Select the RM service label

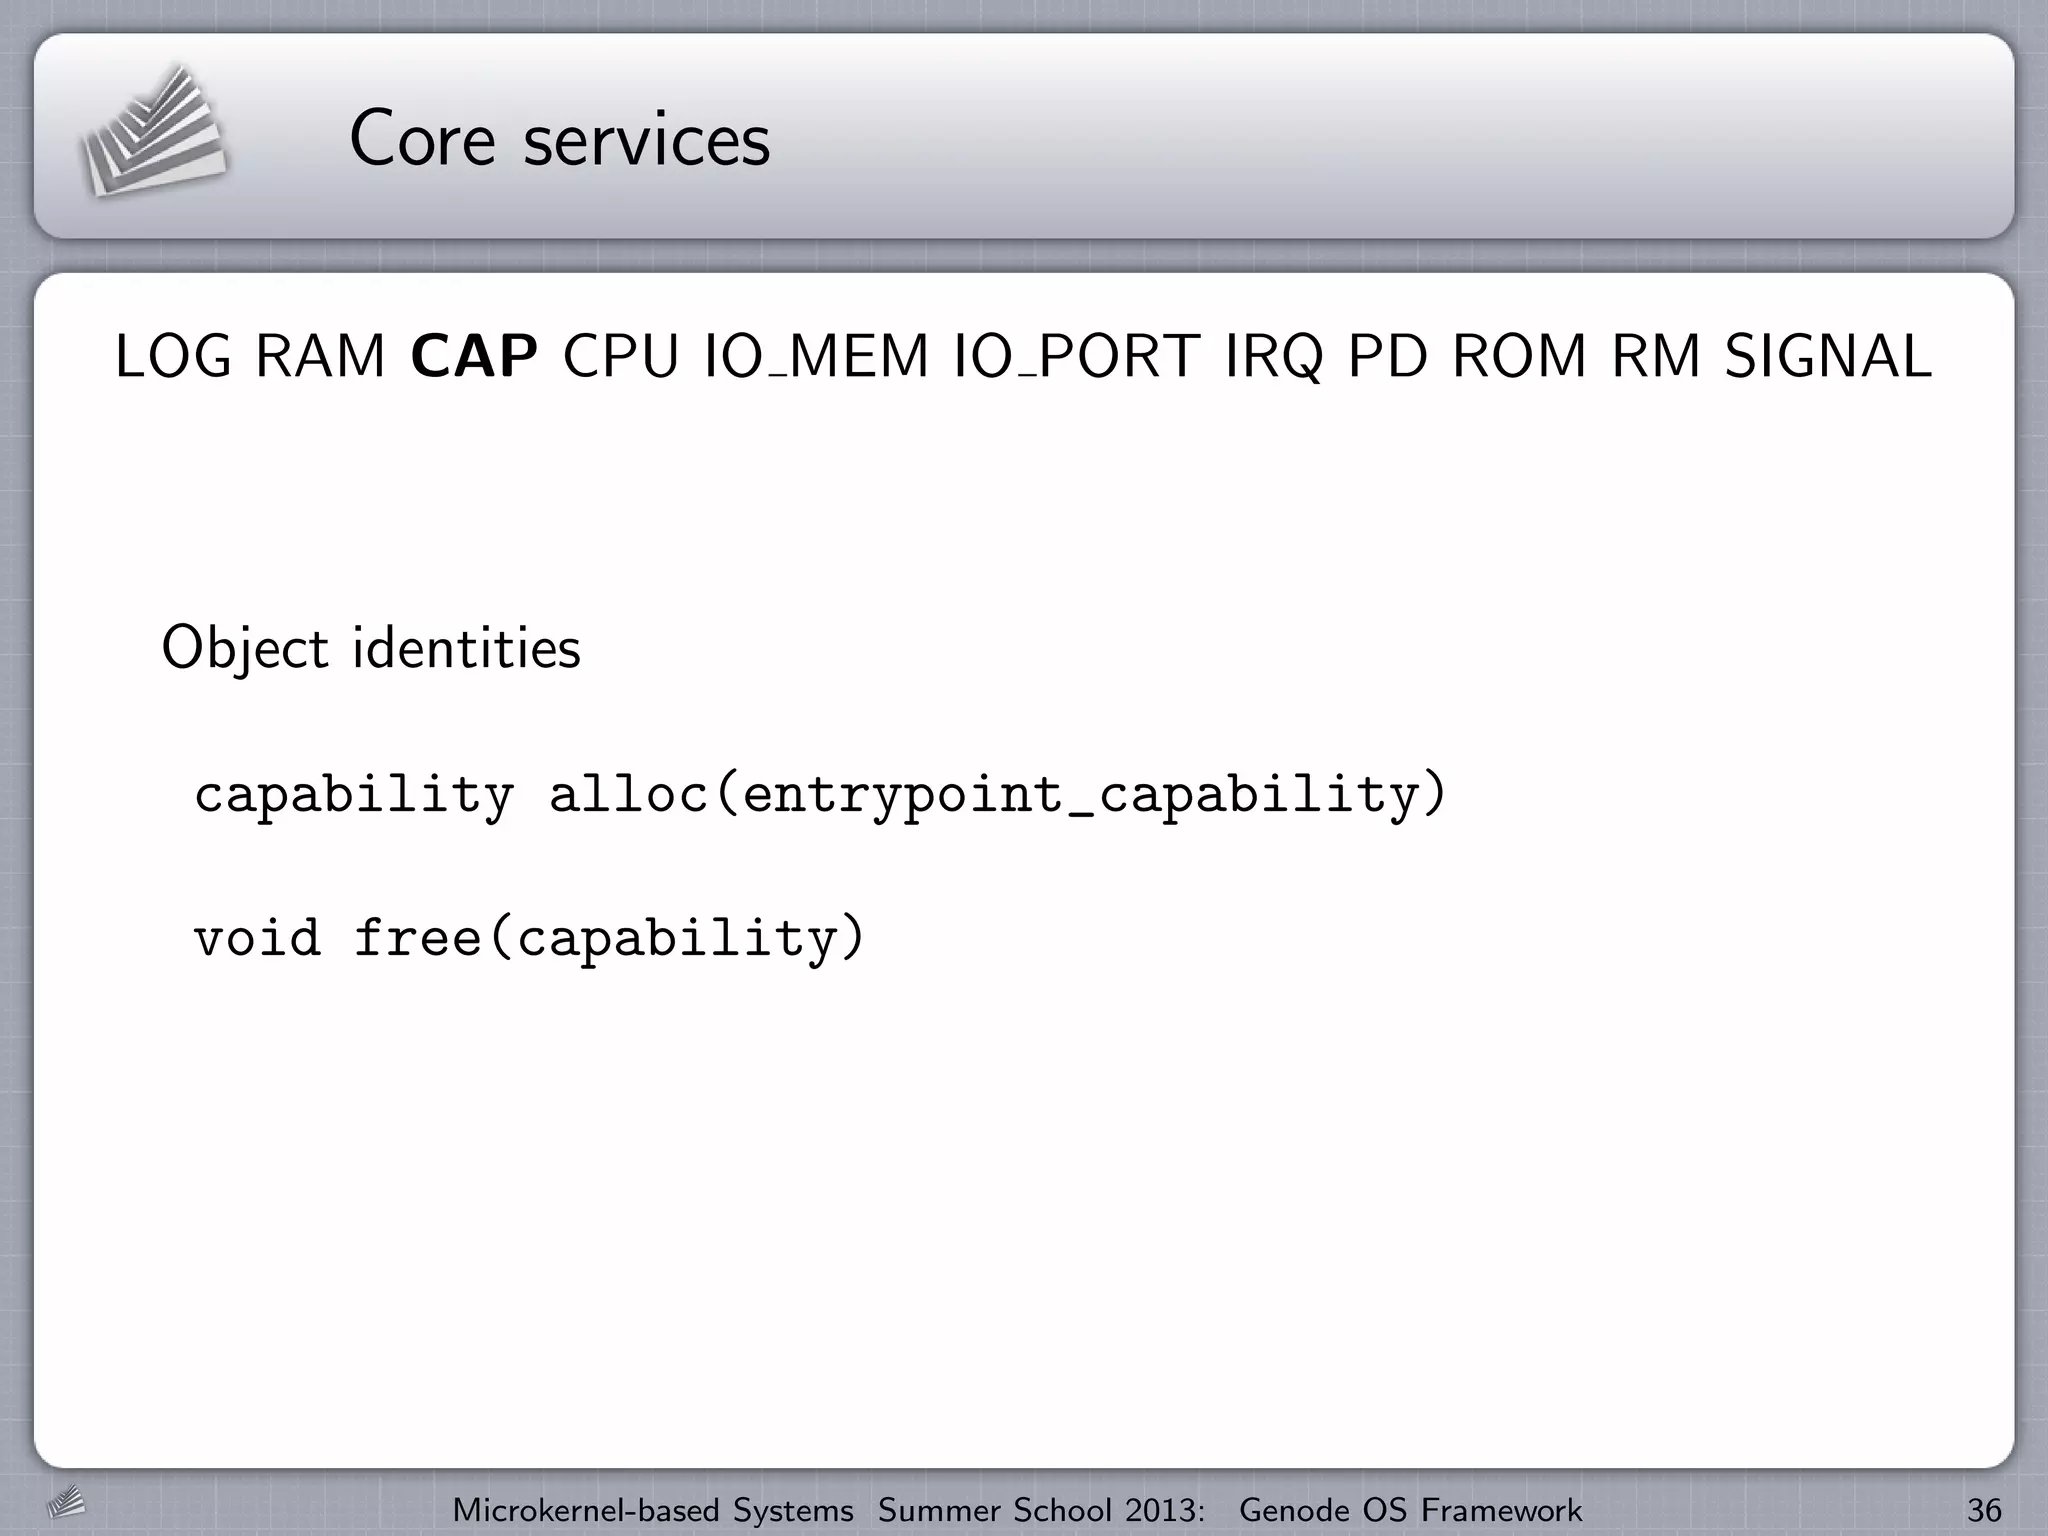[1656, 356]
